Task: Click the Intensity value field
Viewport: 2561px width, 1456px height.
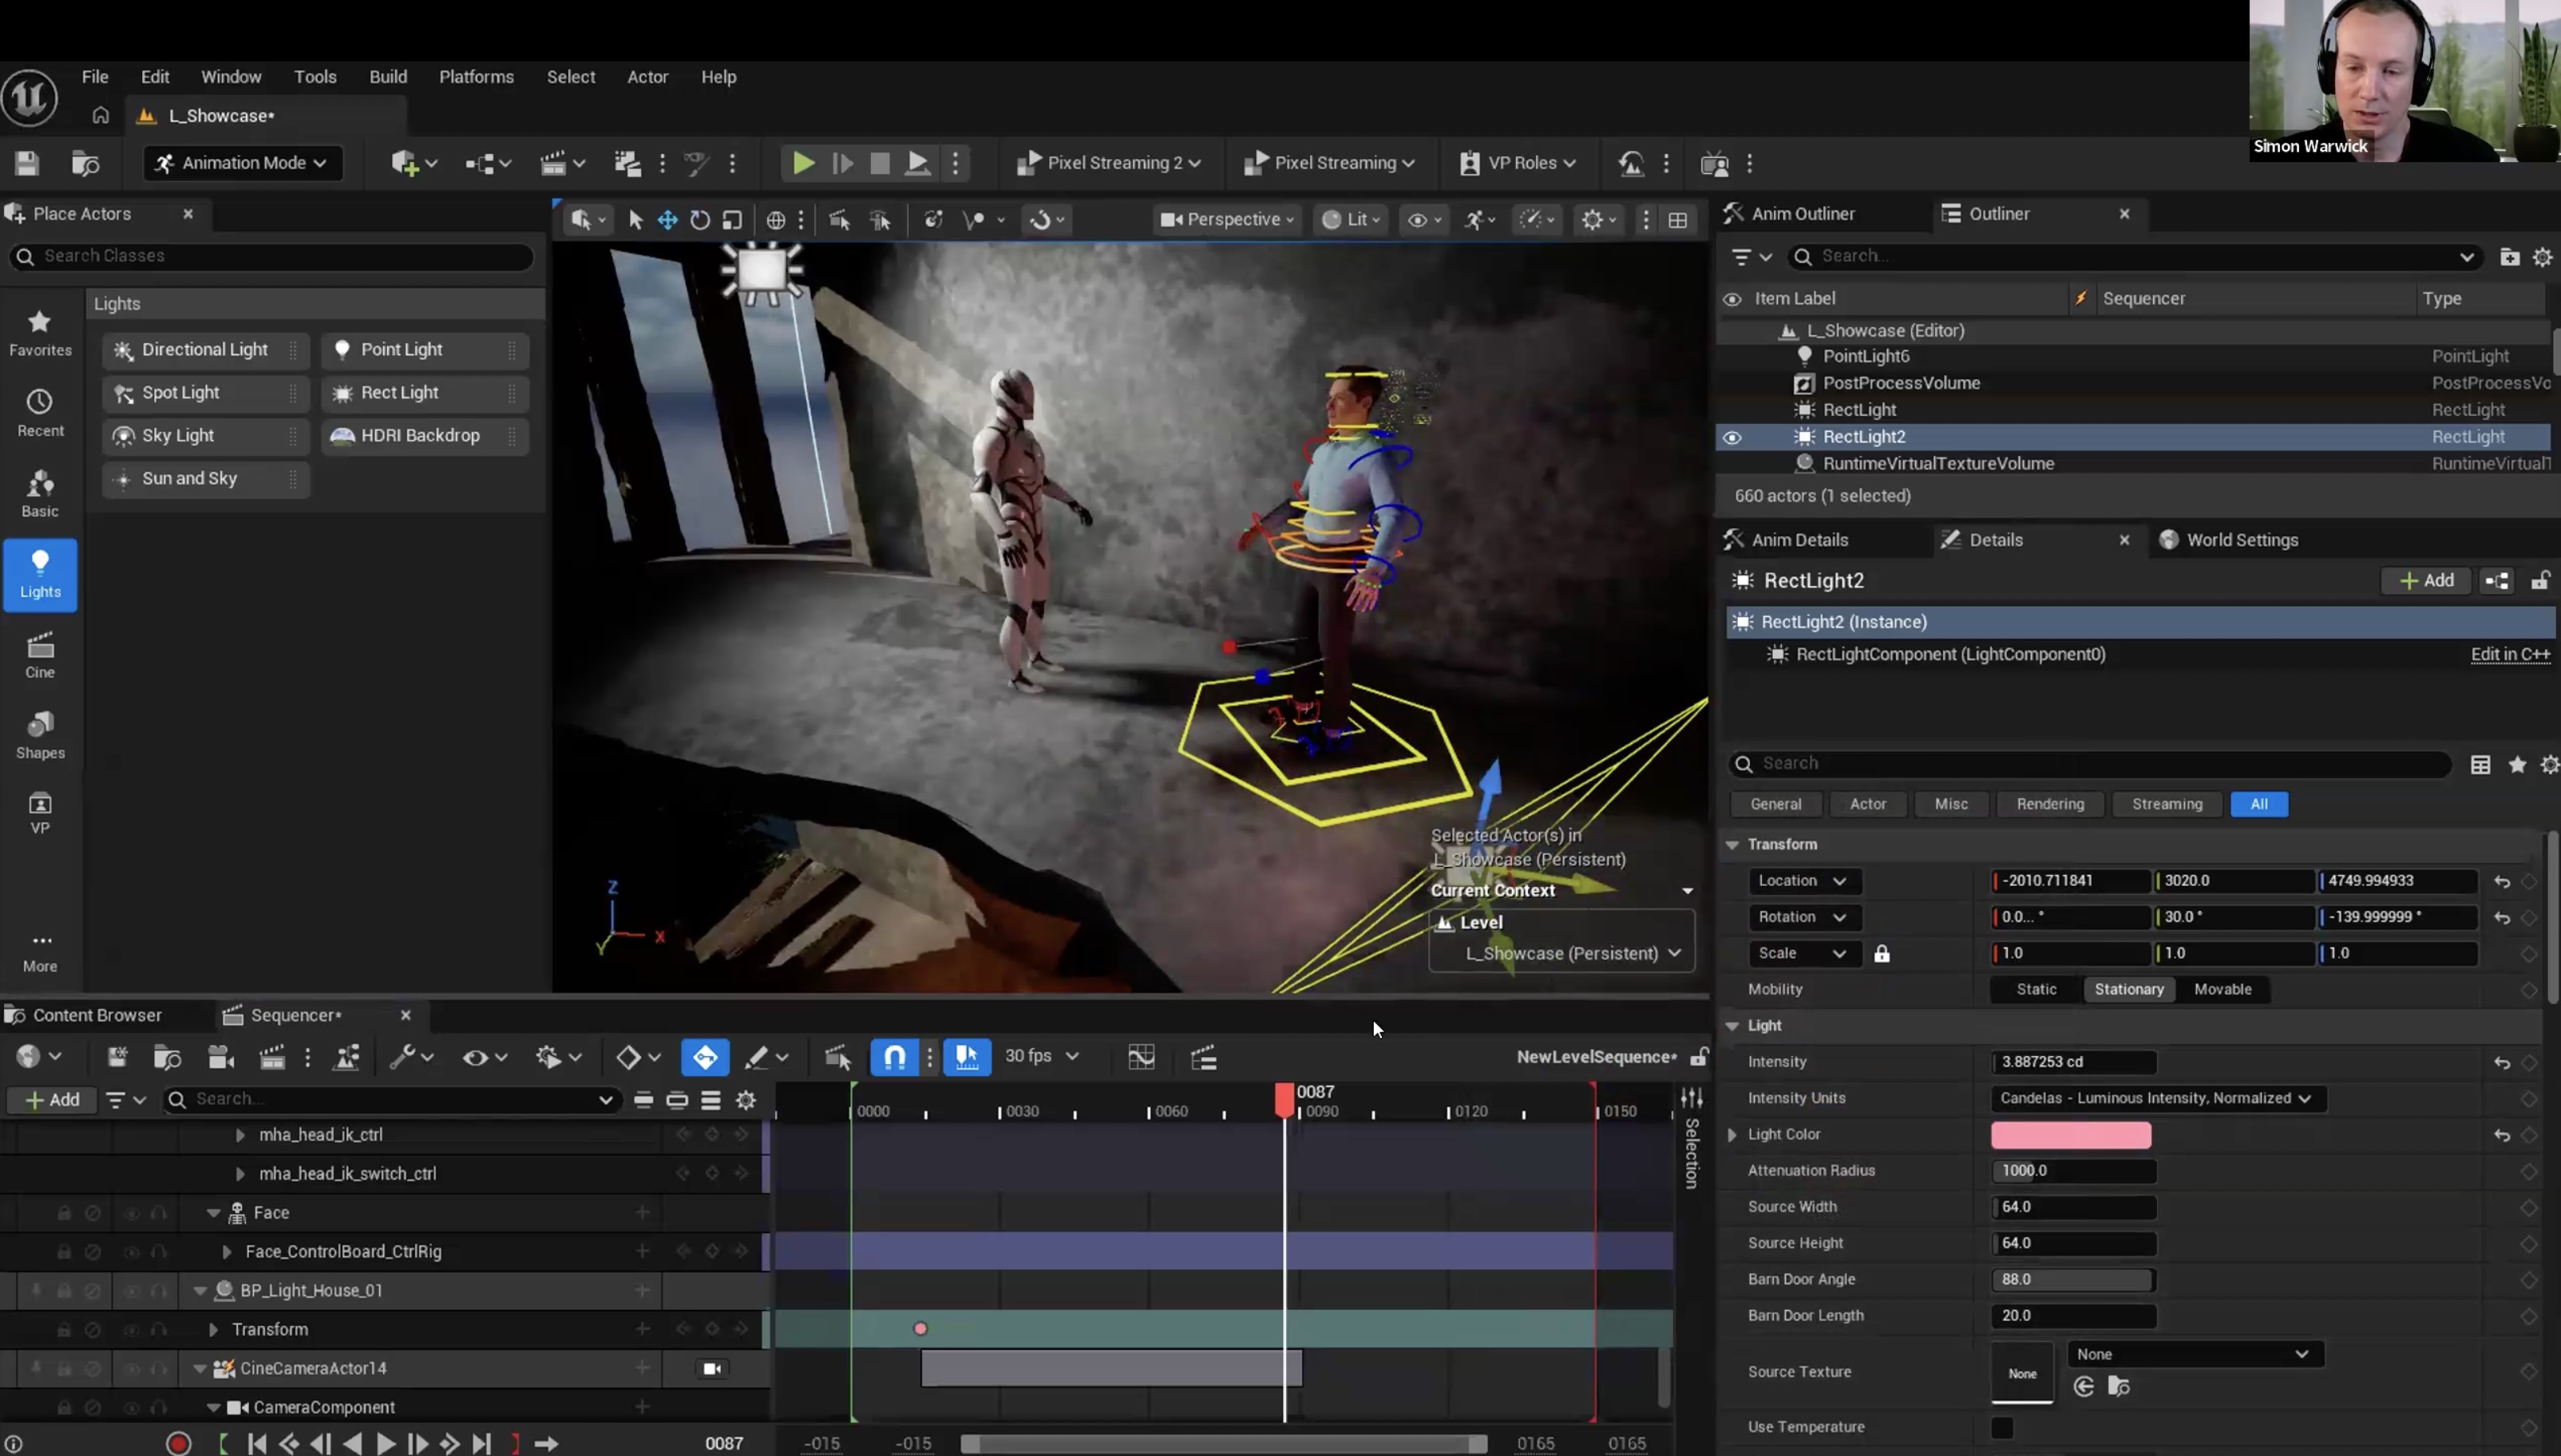Action: 2073,1062
